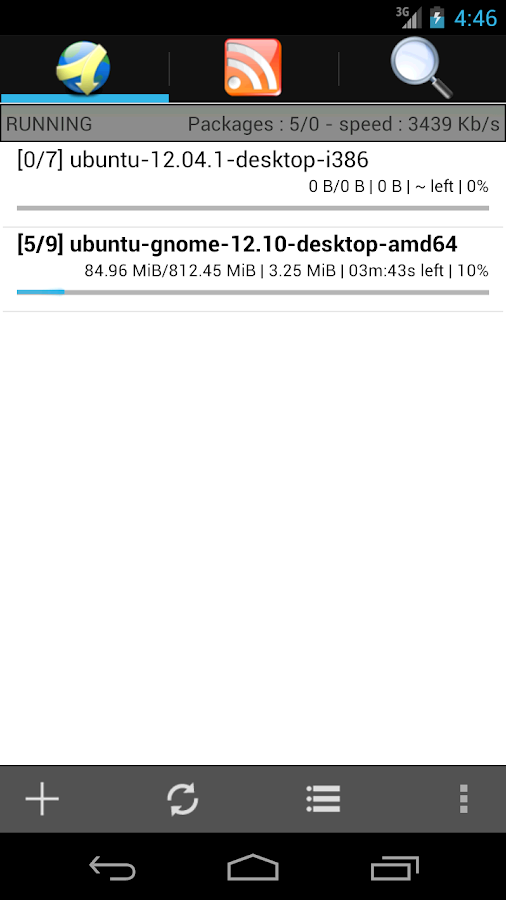Click the empty progress bar of ubuntu-12.04.1

point(253,208)
